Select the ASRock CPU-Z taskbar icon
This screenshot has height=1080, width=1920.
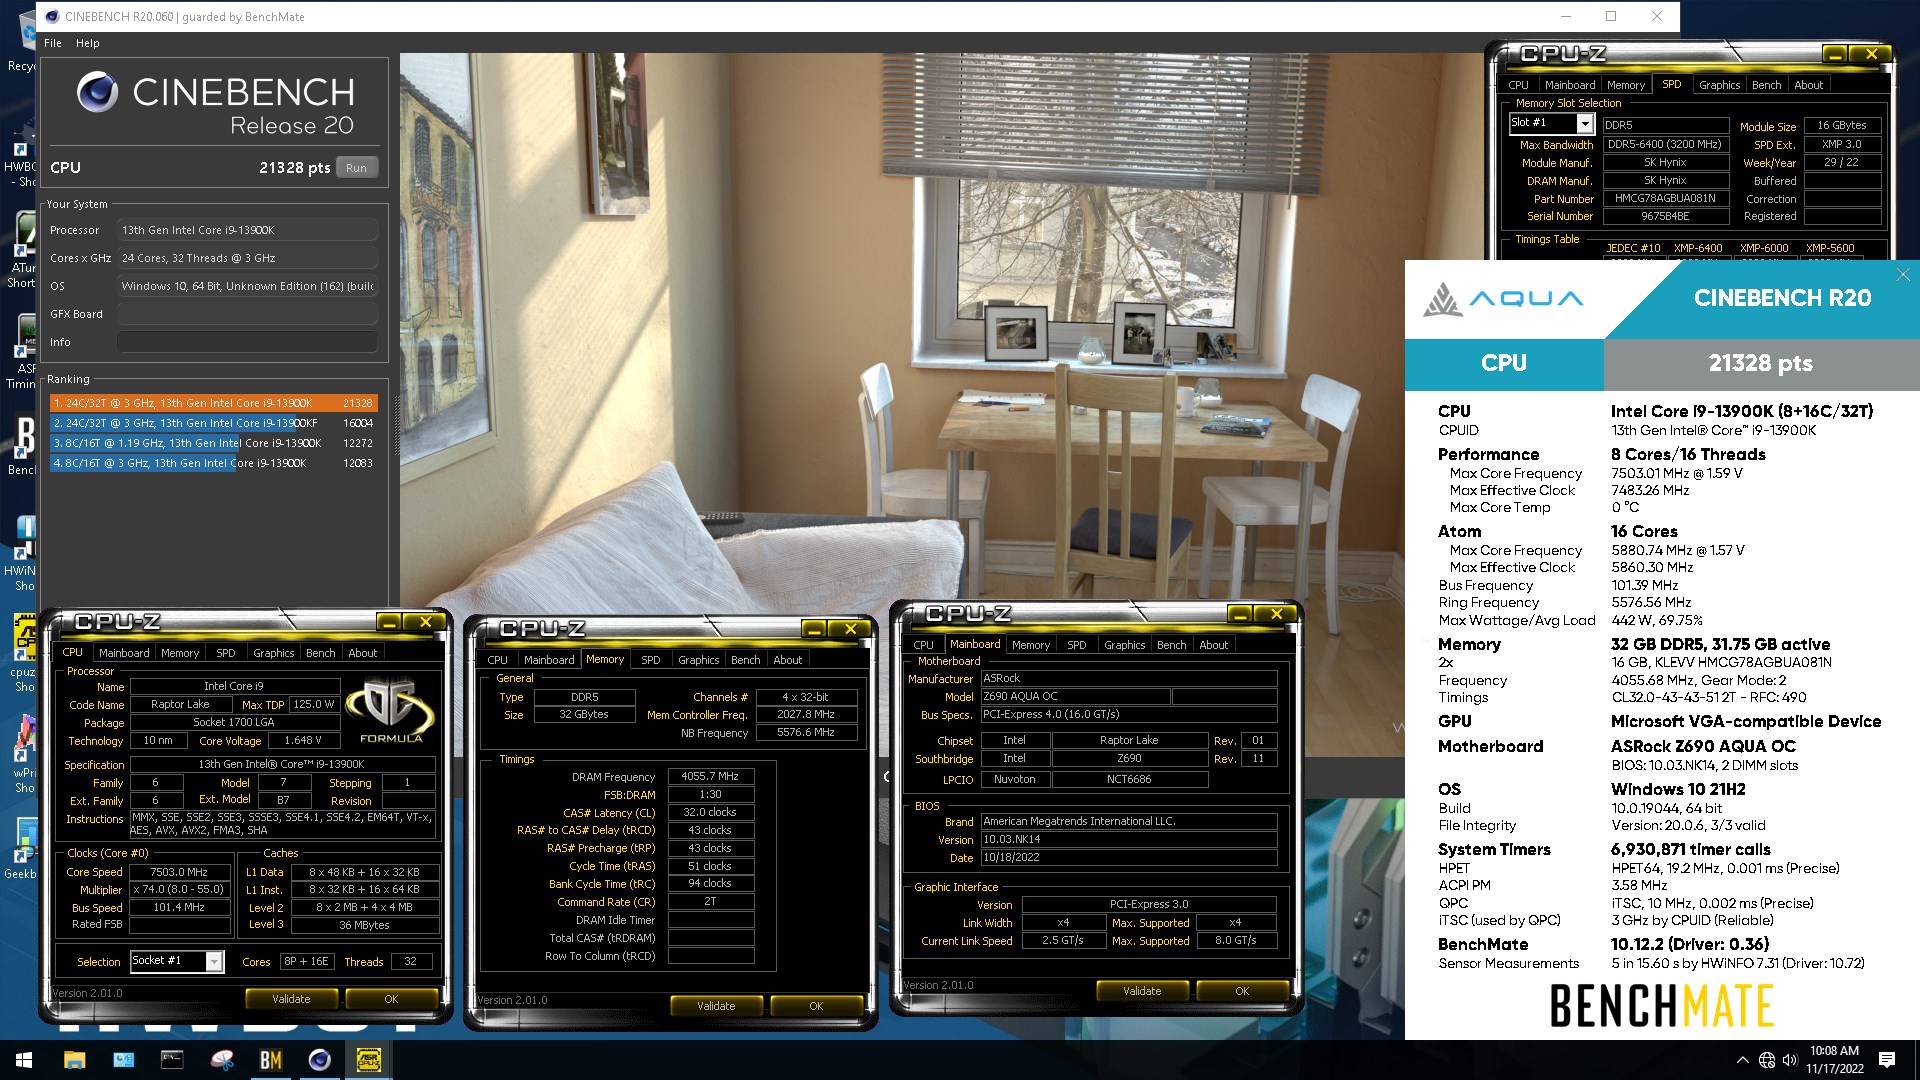(368, 1060)
